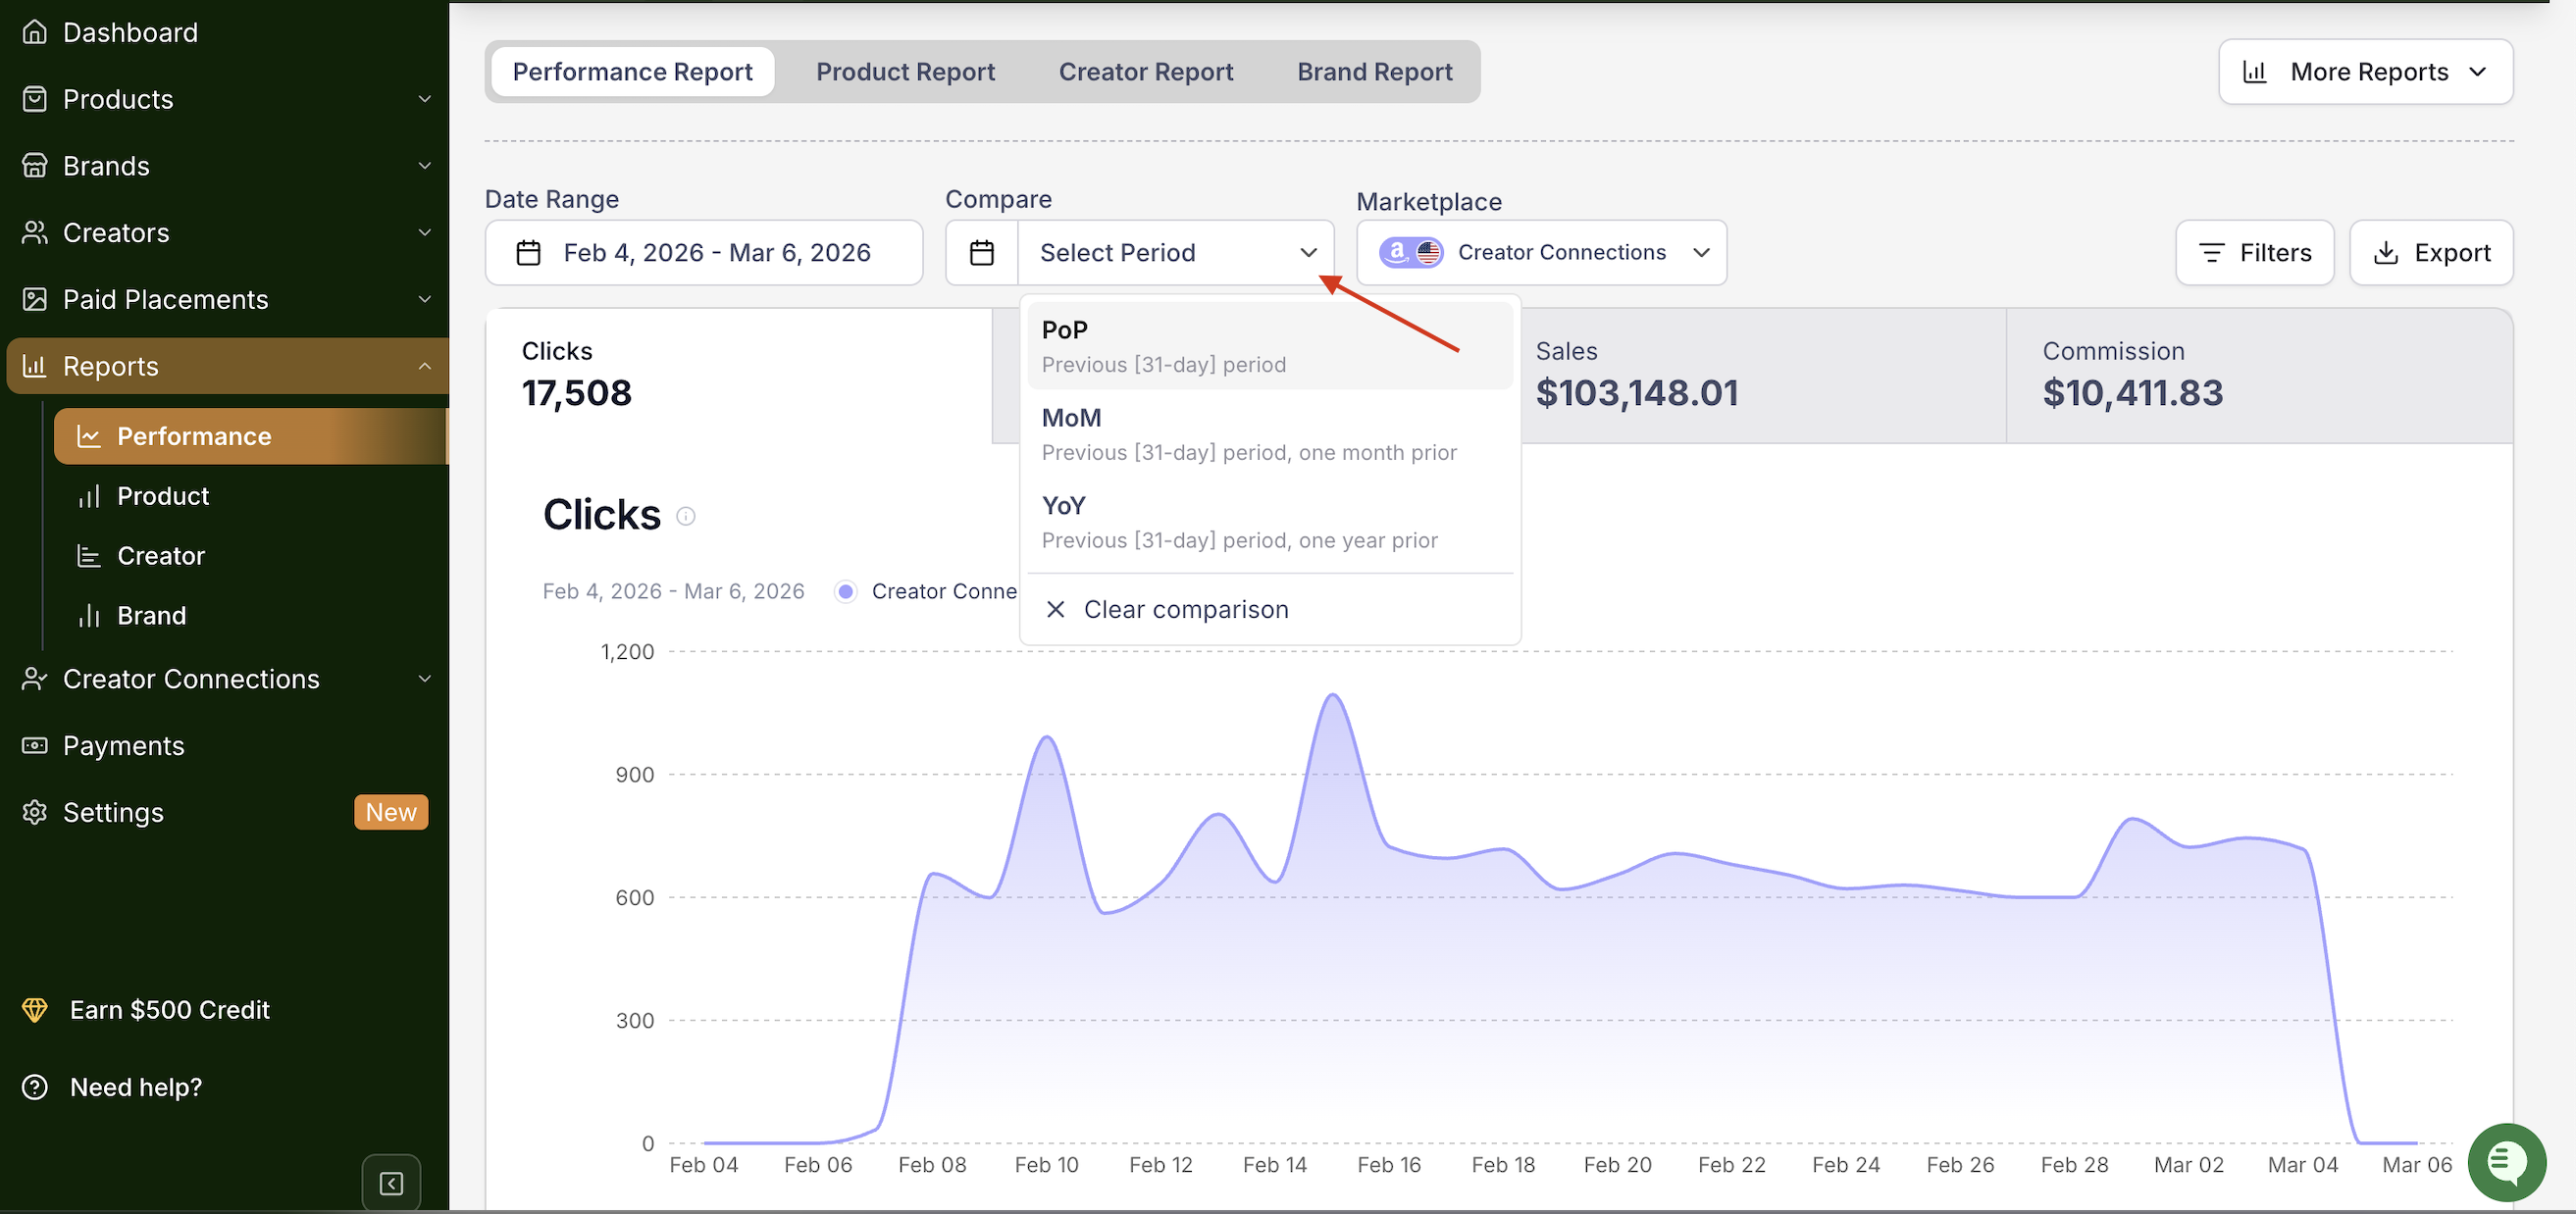Click the sidebar collapse arrow icon
This screenshot has width=2576, height=1214.
[x=391, y=1183]
